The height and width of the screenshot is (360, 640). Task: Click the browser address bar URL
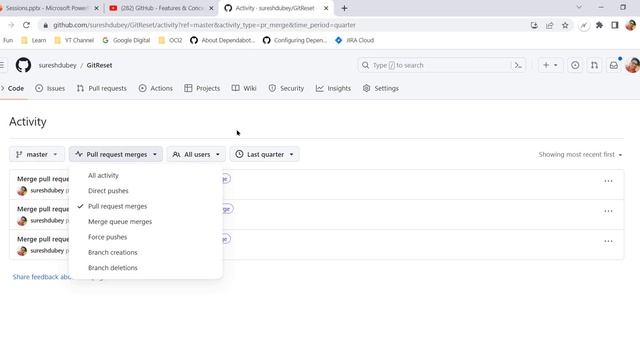[x=204, y=25]
